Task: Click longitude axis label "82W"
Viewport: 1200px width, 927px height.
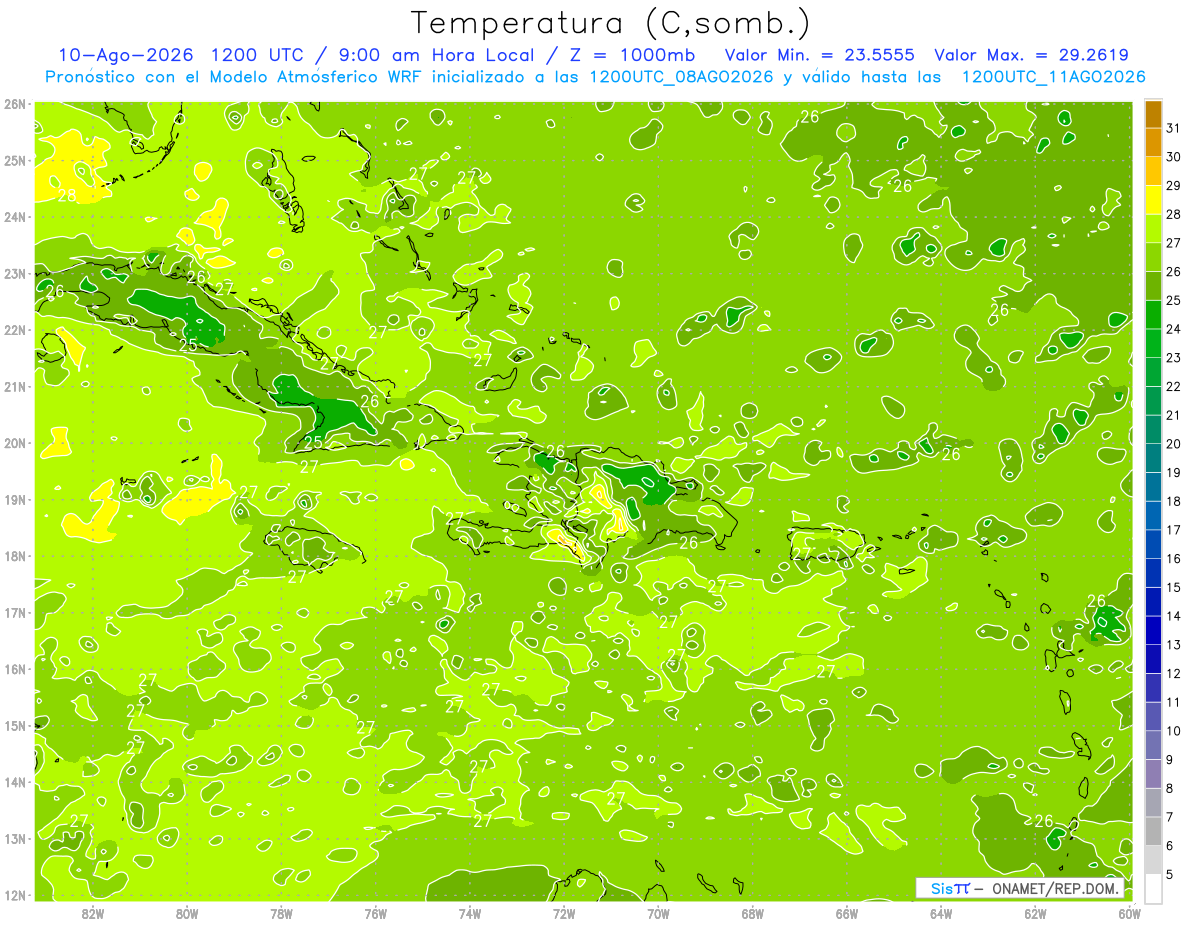Action: point(92,913)
